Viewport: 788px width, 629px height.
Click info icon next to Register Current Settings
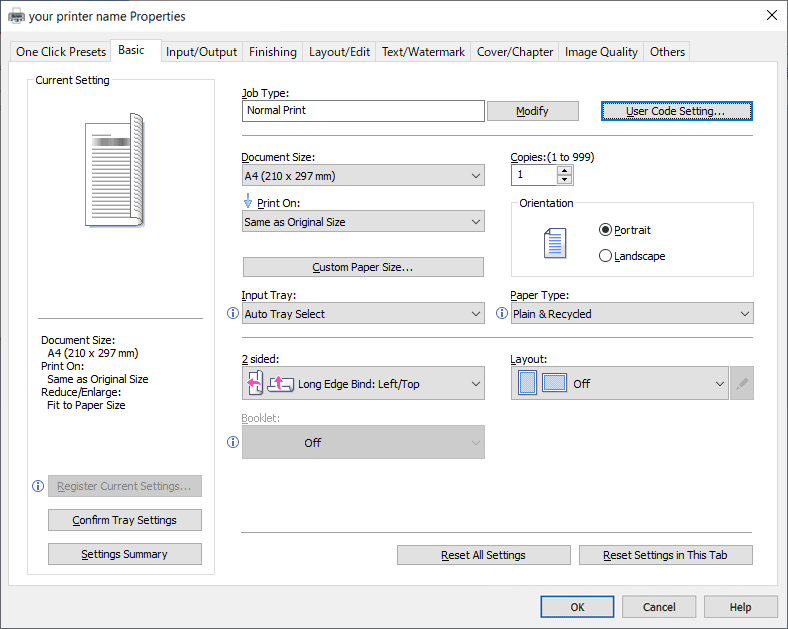[38, 486]
